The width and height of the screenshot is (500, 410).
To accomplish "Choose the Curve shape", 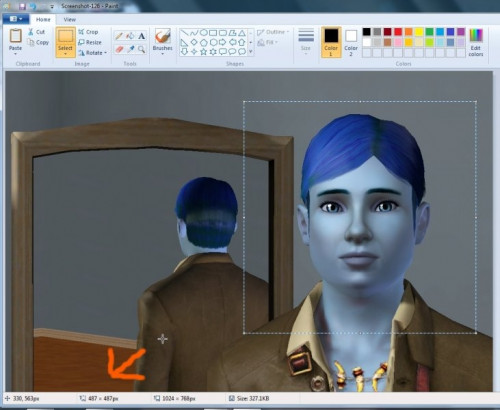I will click(x=194, y=33).
